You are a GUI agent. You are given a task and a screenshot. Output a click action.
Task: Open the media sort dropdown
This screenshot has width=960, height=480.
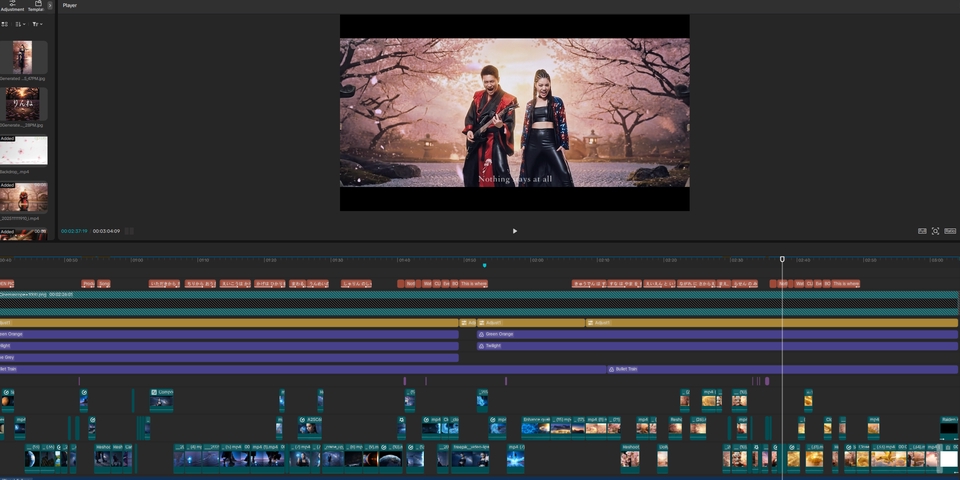pyautogui.click(x=21, y=24)
